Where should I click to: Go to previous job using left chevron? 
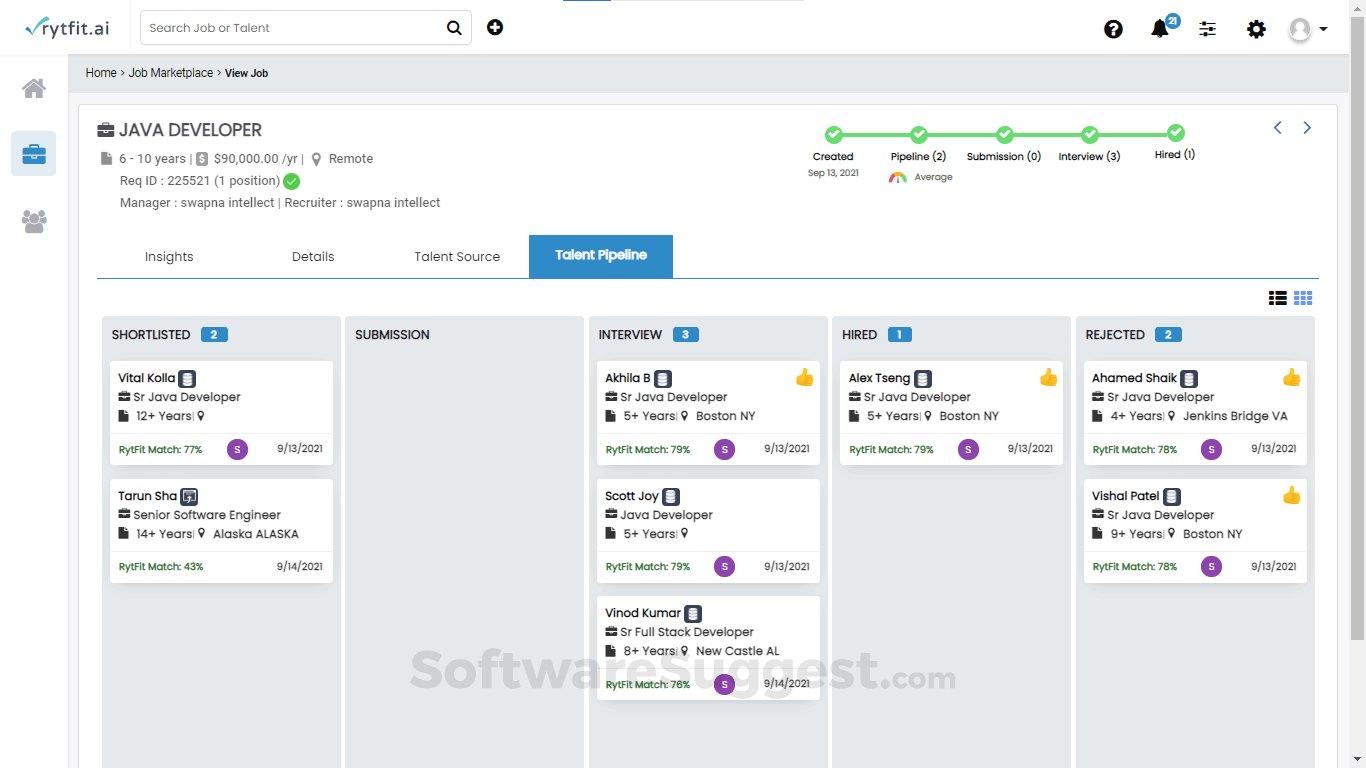(x=1277, y=128)
